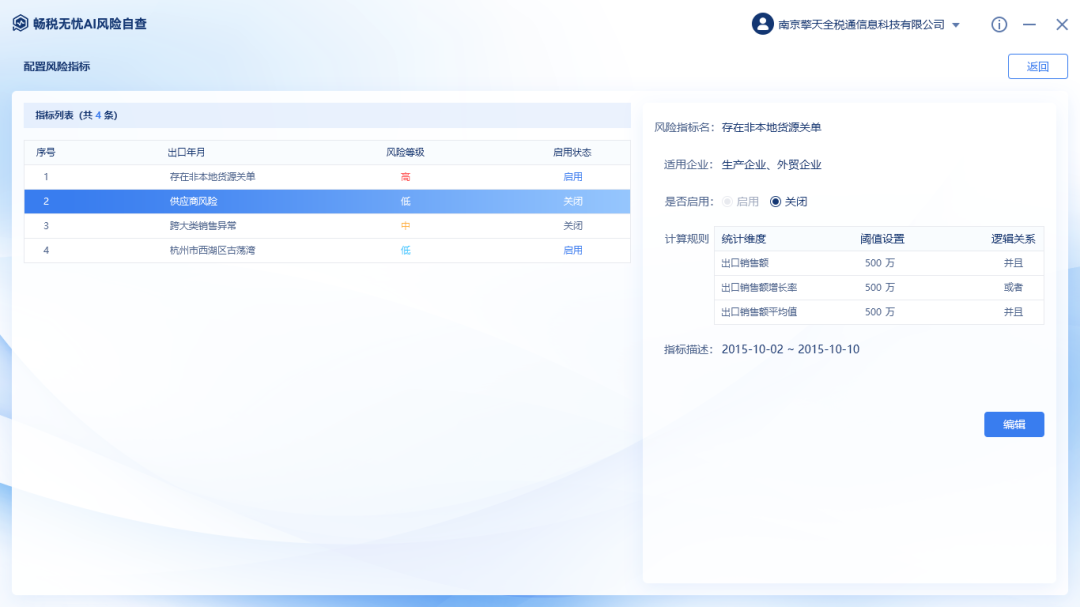Click the 畅税无忧 app logo icon
Viewport: 1080px width, 607px height.
20,23
